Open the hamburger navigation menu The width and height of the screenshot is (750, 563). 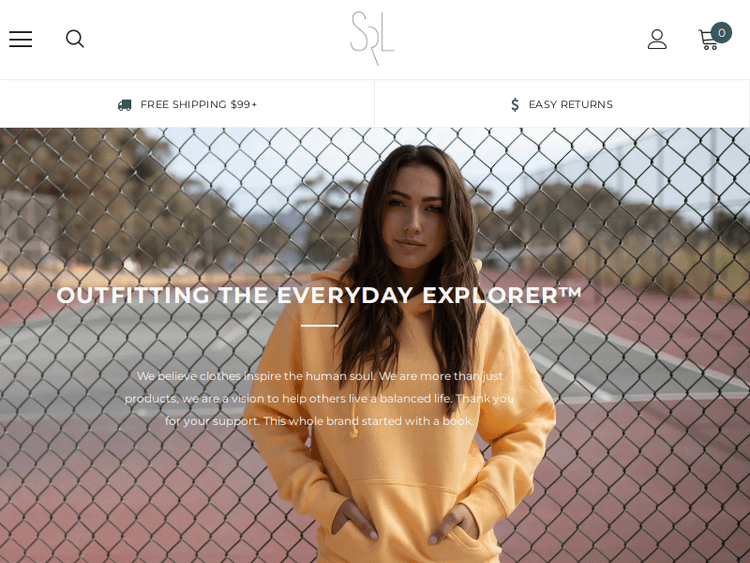tap(21, 39)
